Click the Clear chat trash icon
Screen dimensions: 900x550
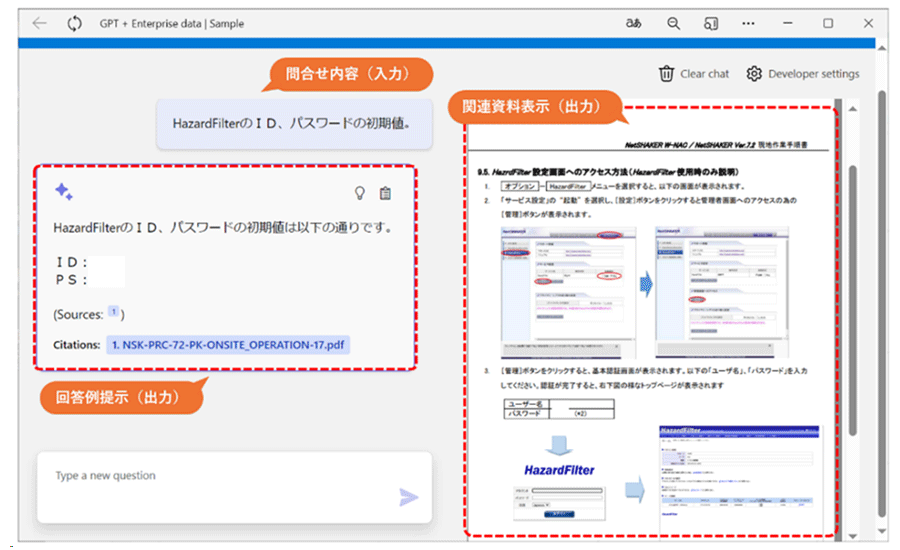pos(666,74)
